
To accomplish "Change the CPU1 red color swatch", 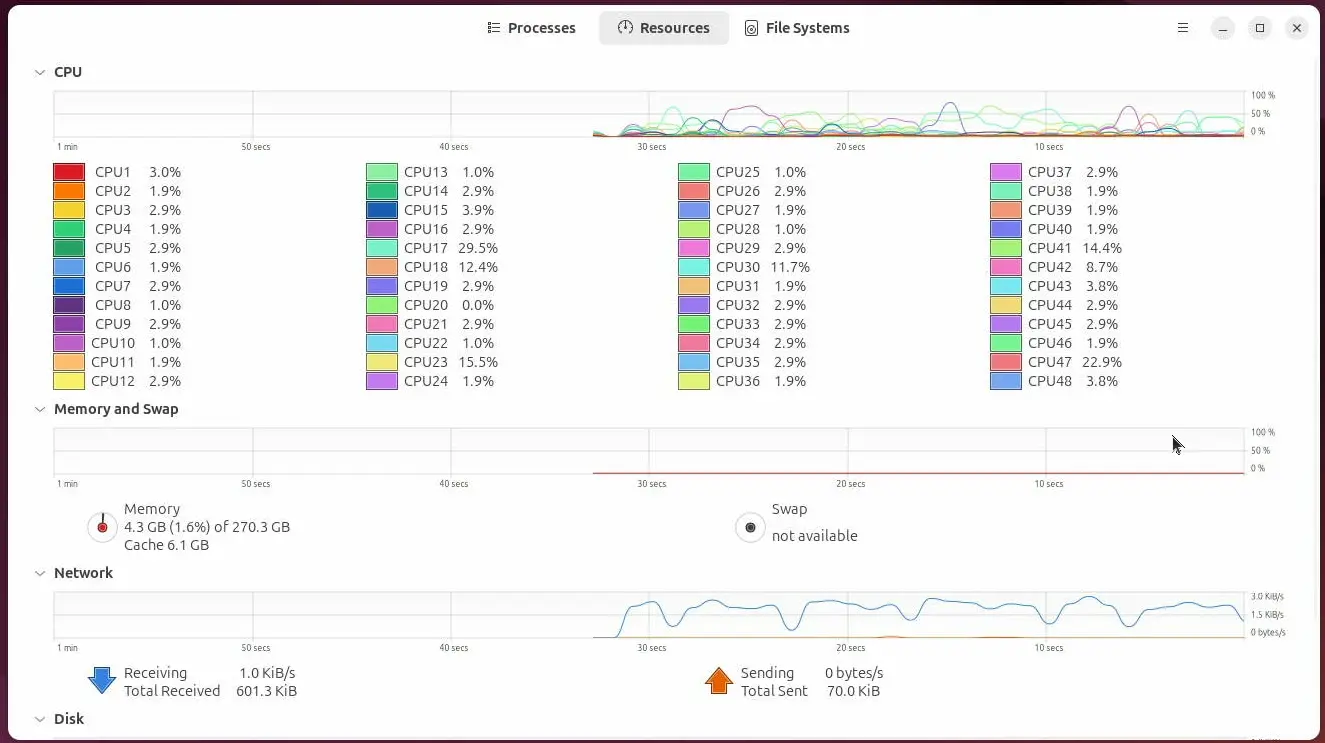I will click(69, 172).
